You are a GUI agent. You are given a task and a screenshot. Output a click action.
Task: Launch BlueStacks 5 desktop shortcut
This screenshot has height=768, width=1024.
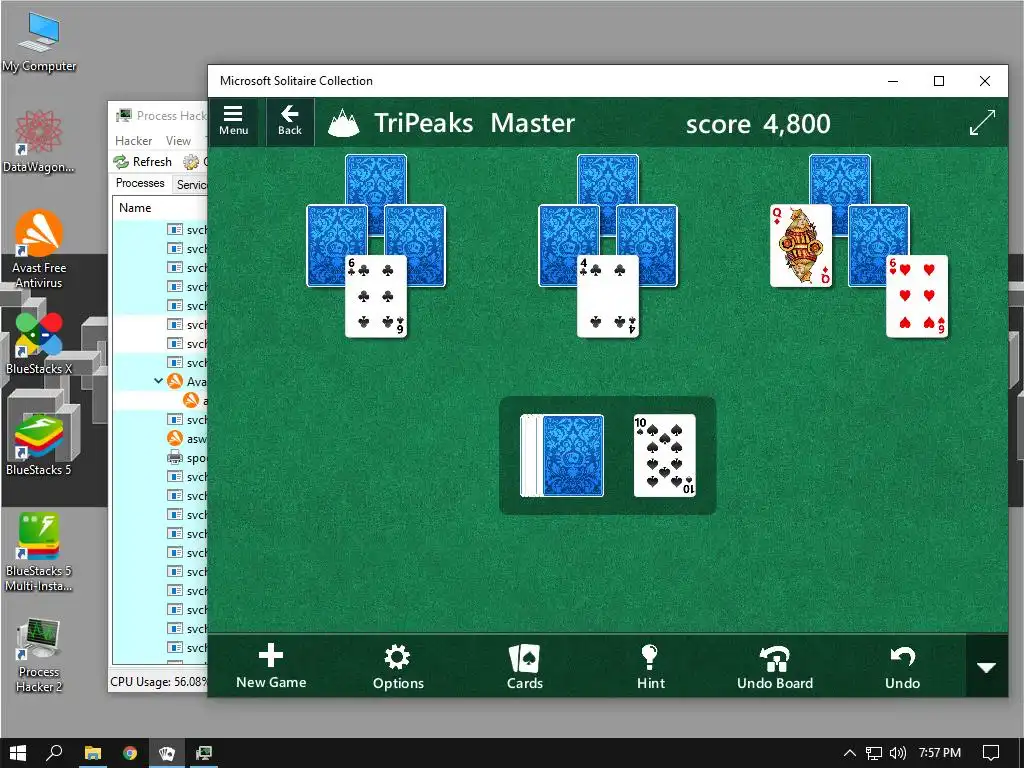(x=39, y=445)
